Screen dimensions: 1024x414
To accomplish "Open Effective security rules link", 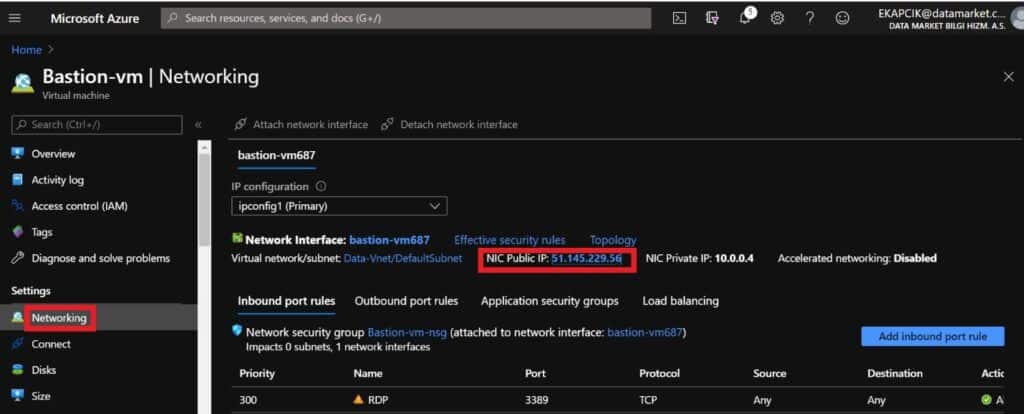I will pyautogui.click(x=510, y=240).
